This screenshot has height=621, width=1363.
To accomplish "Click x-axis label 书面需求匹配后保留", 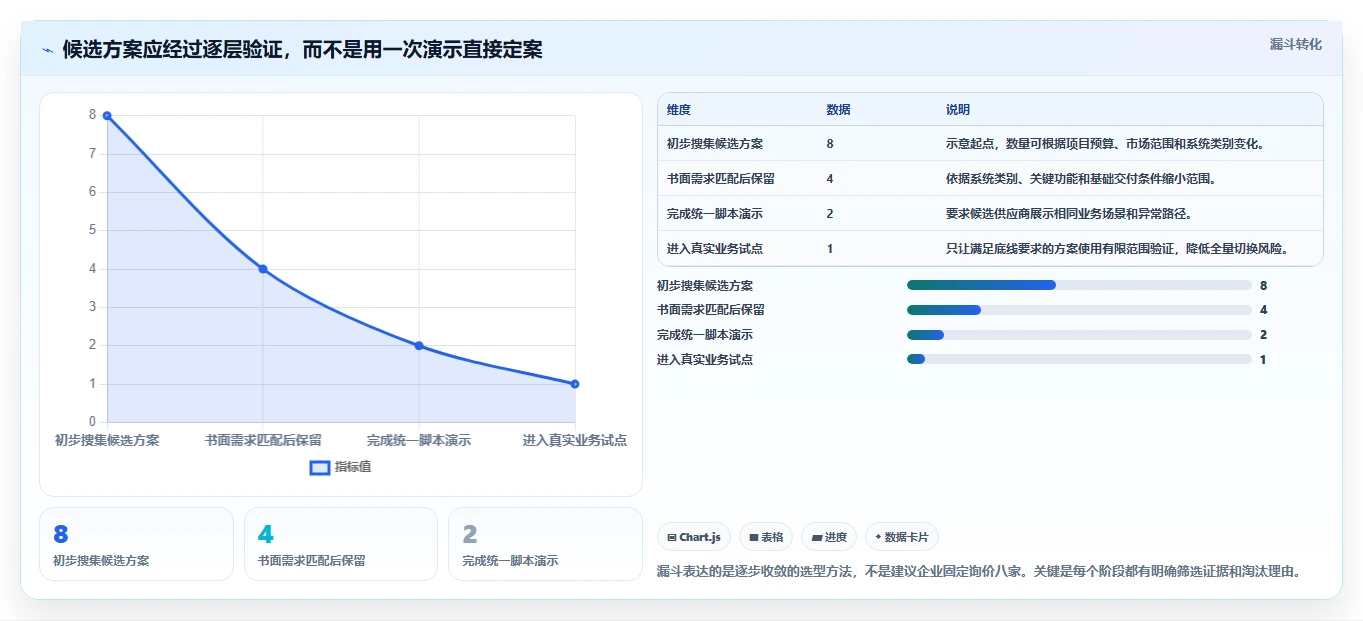I will [x=263, y=440].
